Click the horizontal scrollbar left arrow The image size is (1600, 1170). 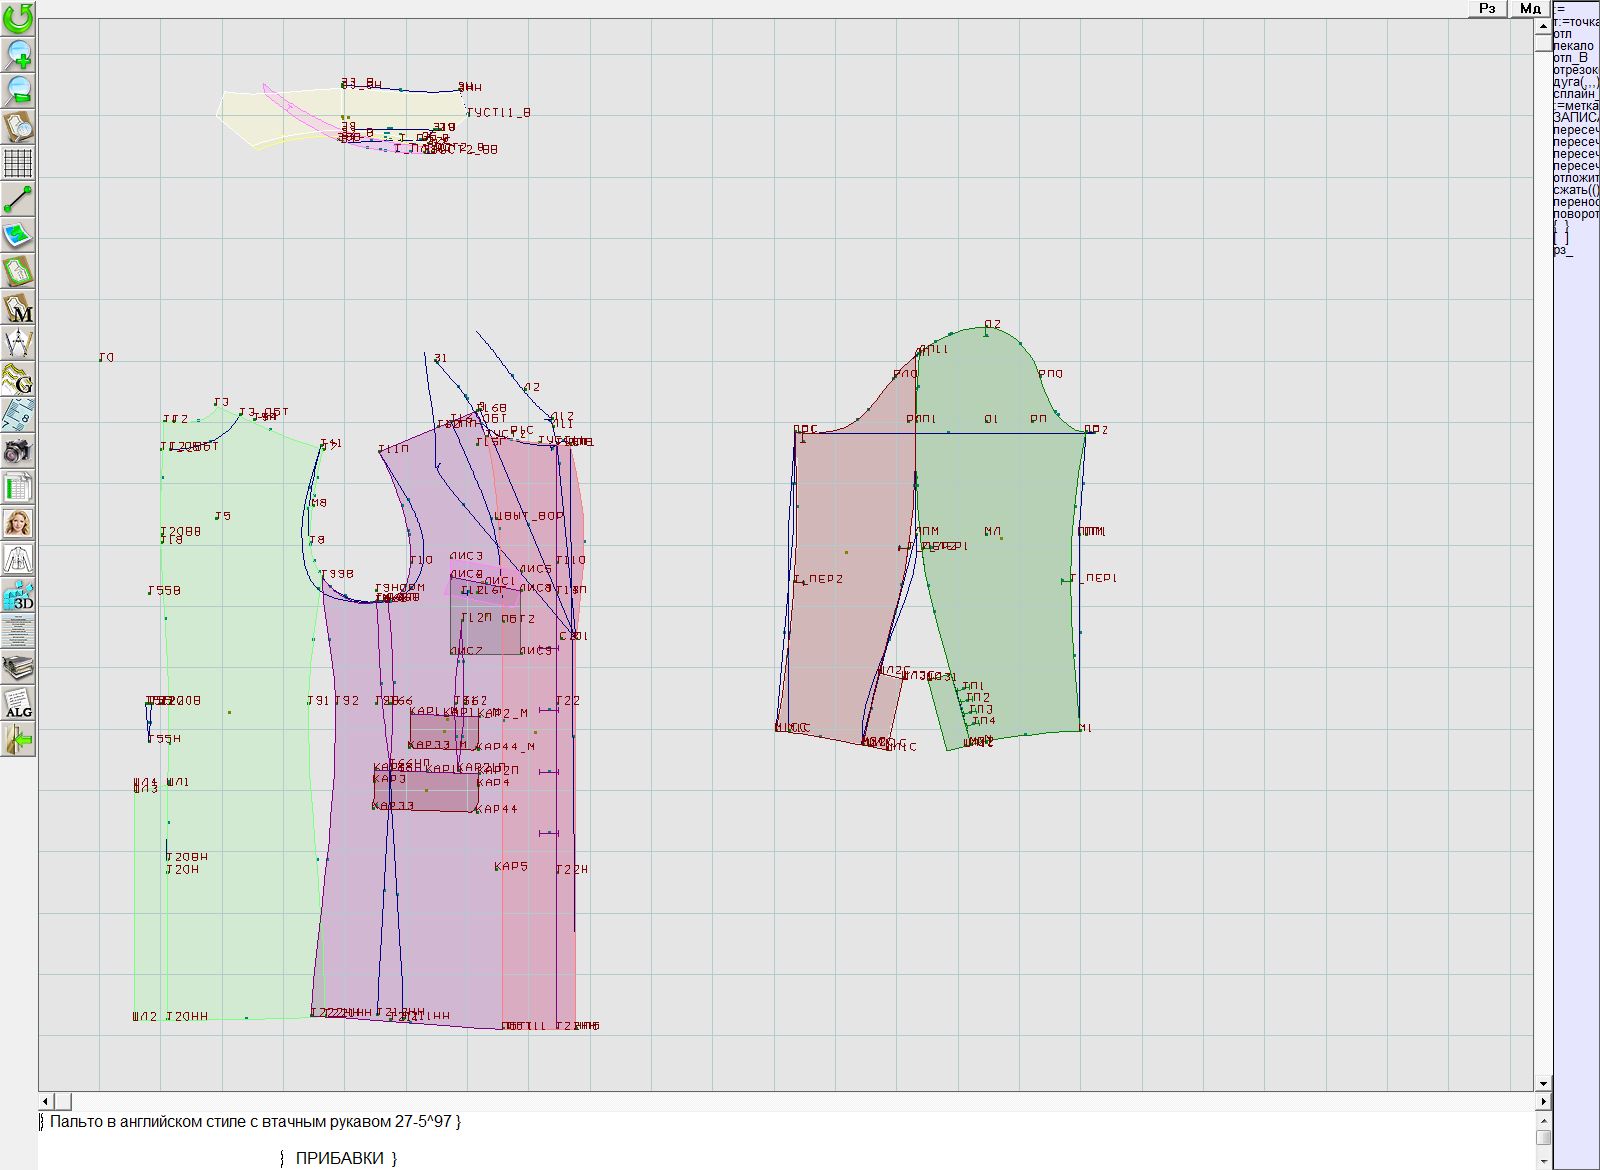46,1101
